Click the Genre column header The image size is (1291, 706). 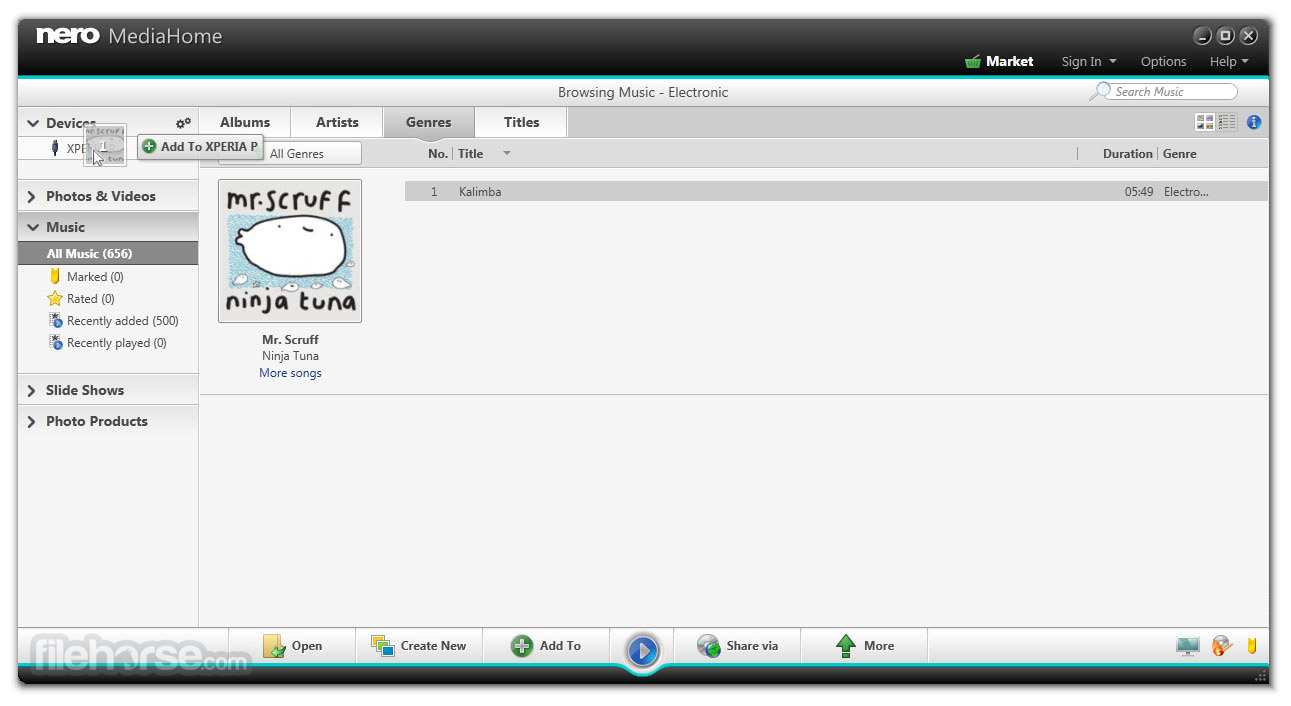pos(1179,153)
